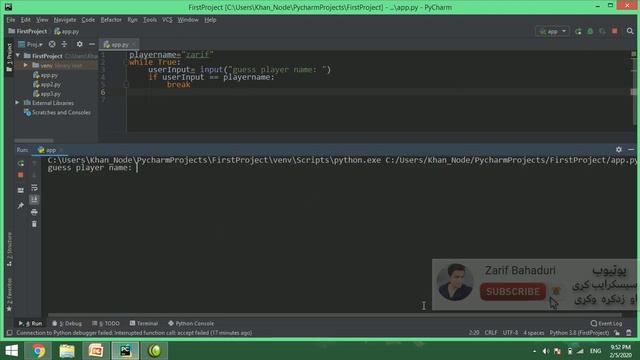Collapse the FirstProject root folder

(18, 56)
